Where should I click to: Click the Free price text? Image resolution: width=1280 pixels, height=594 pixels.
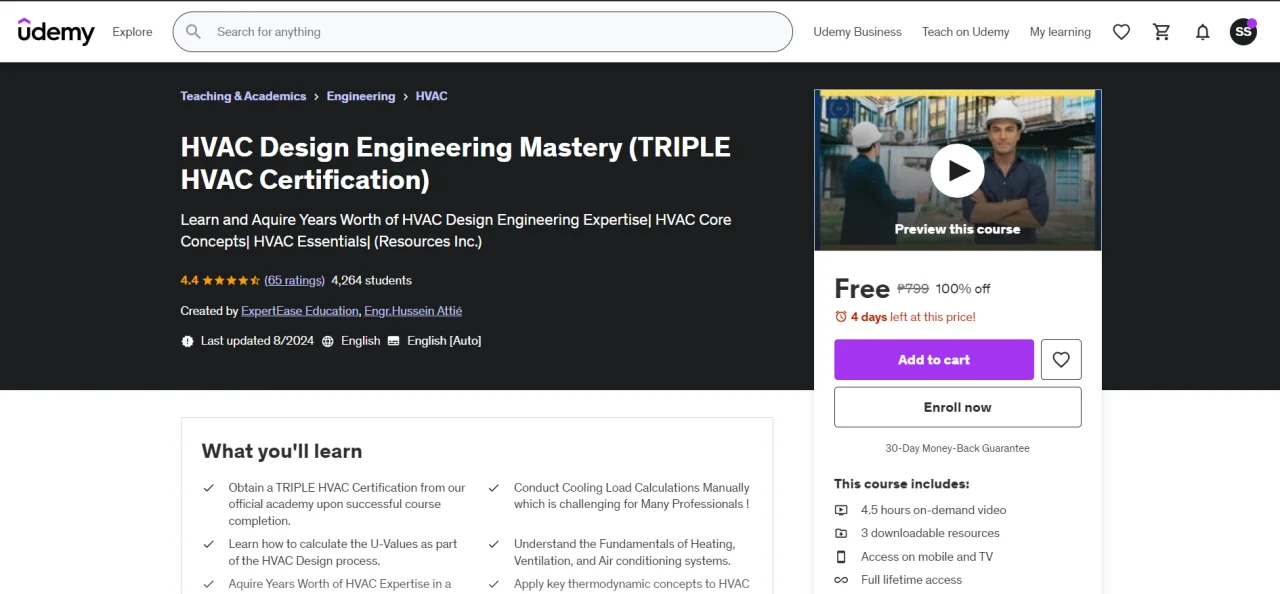click(x=861, y=289)
